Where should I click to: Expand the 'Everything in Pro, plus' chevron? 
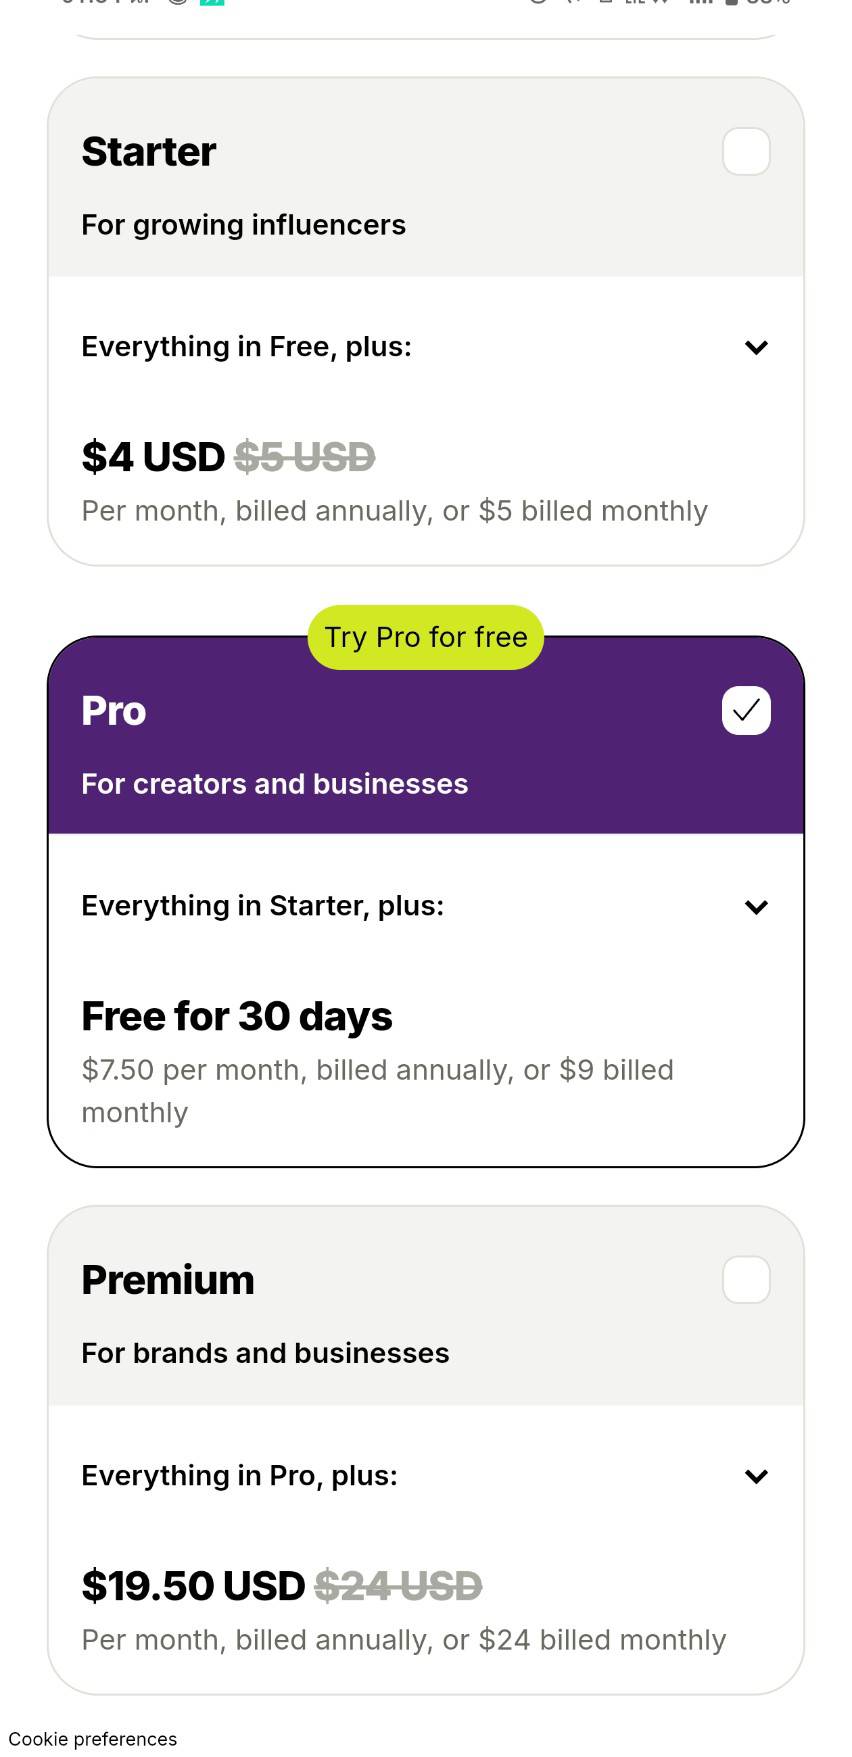756,1477
